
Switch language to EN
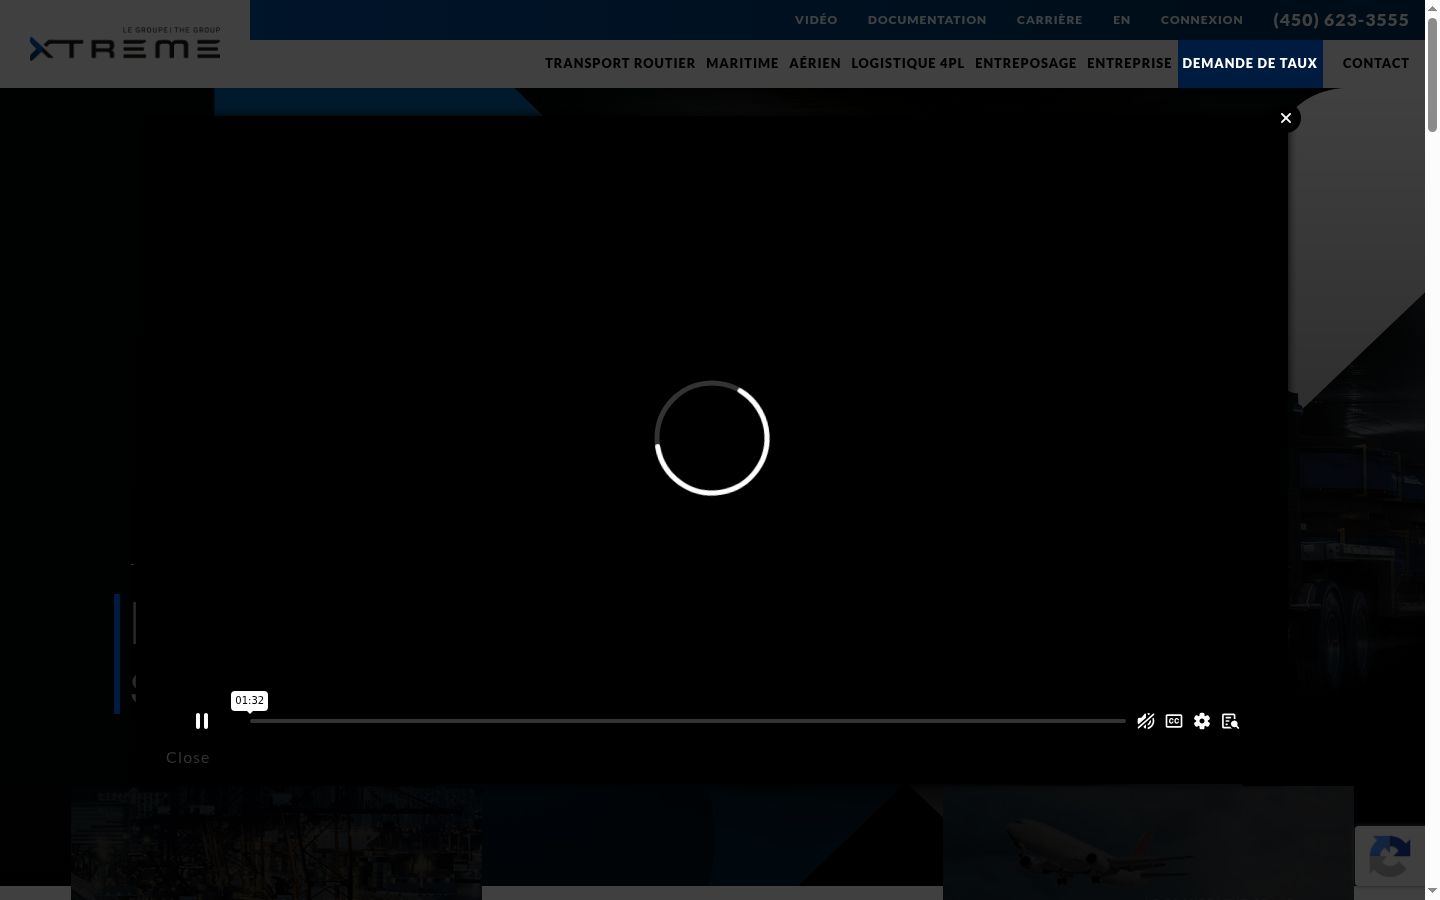click(x=1122, y=20)
